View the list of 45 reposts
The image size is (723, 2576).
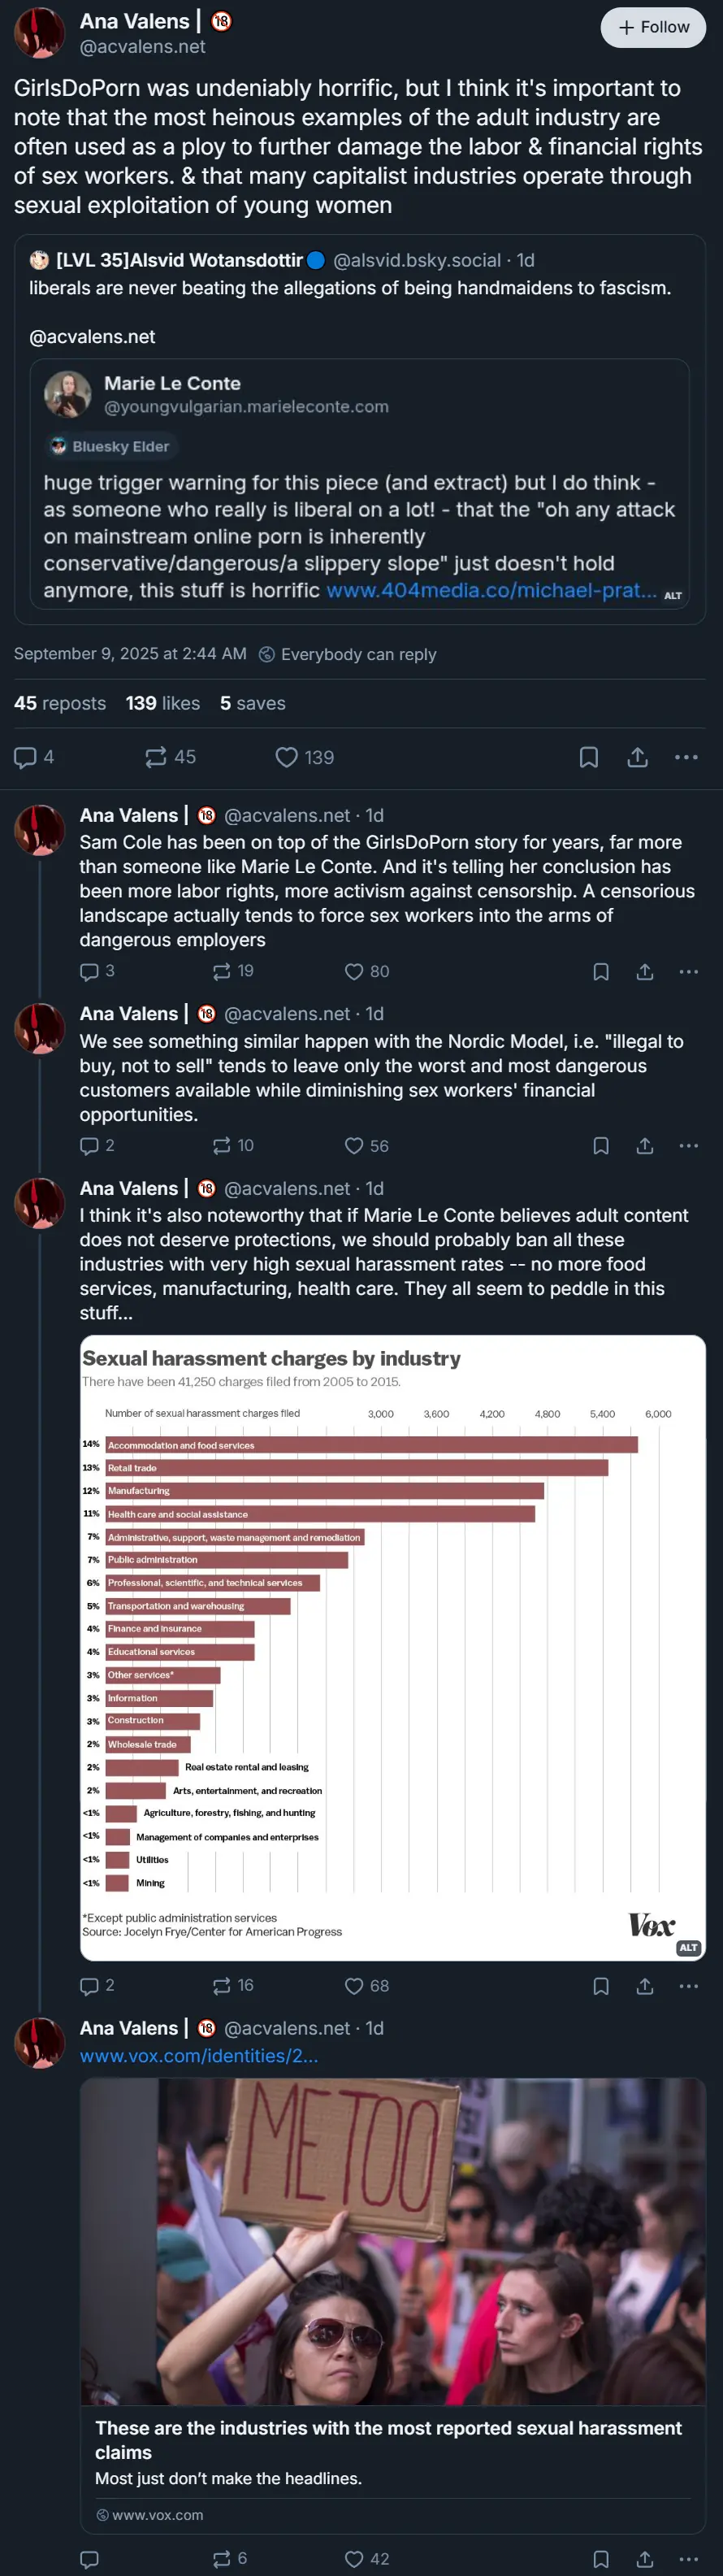coord(60,703)
